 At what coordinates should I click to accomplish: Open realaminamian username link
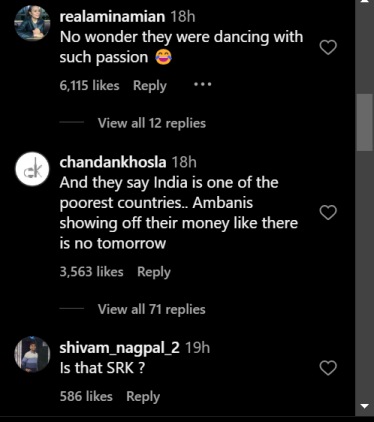[112, 17]
